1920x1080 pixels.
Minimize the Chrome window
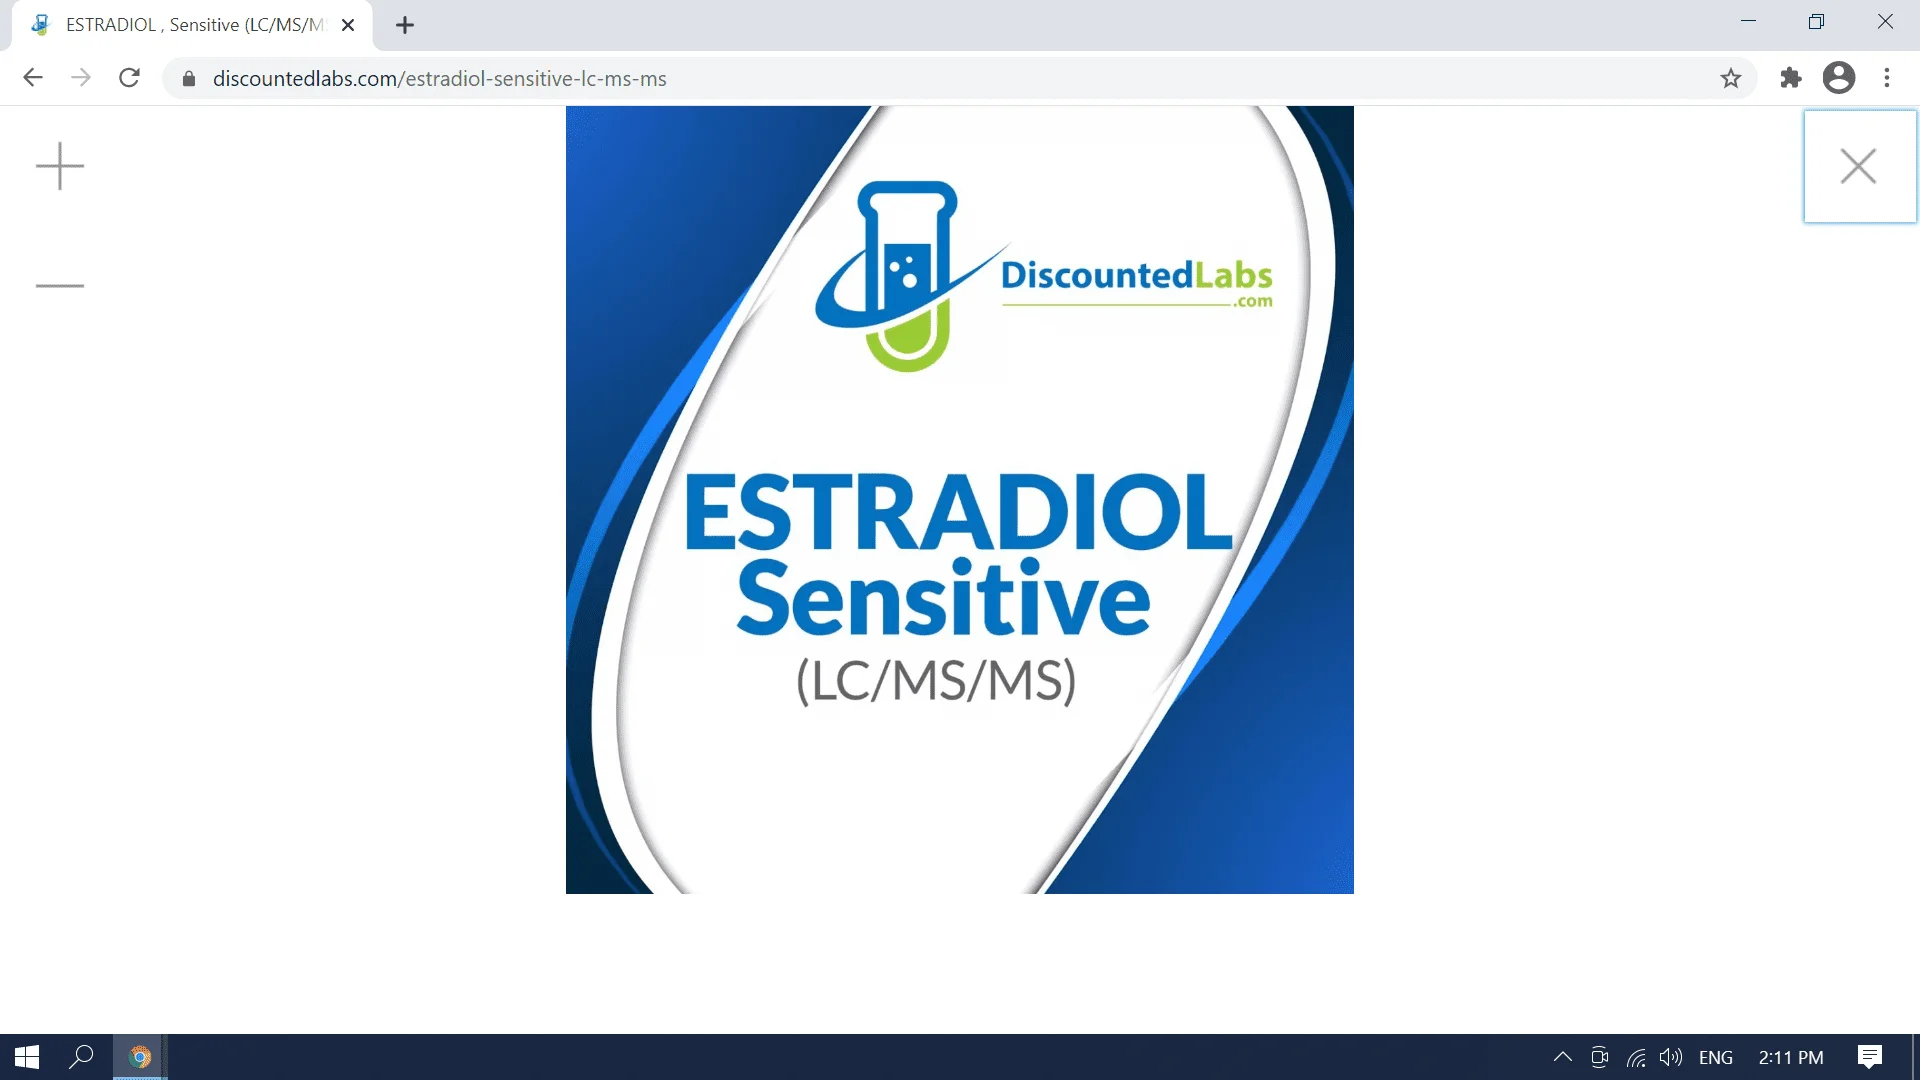(1748, 21)
